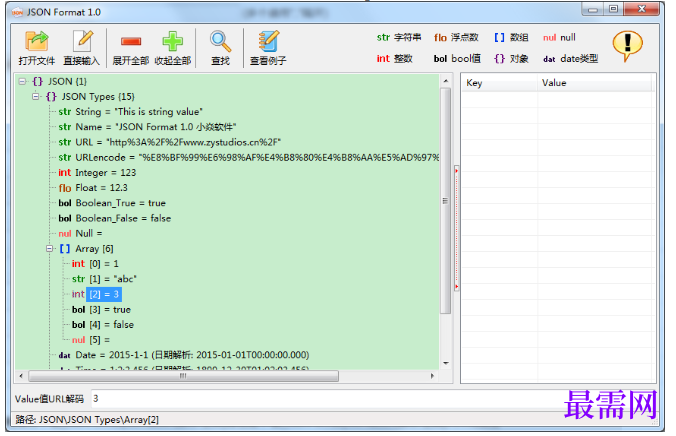The width and height of the screenshot is (676, 436).
Task: Click the panel splitter handle
Action: (x=456, y=229)
